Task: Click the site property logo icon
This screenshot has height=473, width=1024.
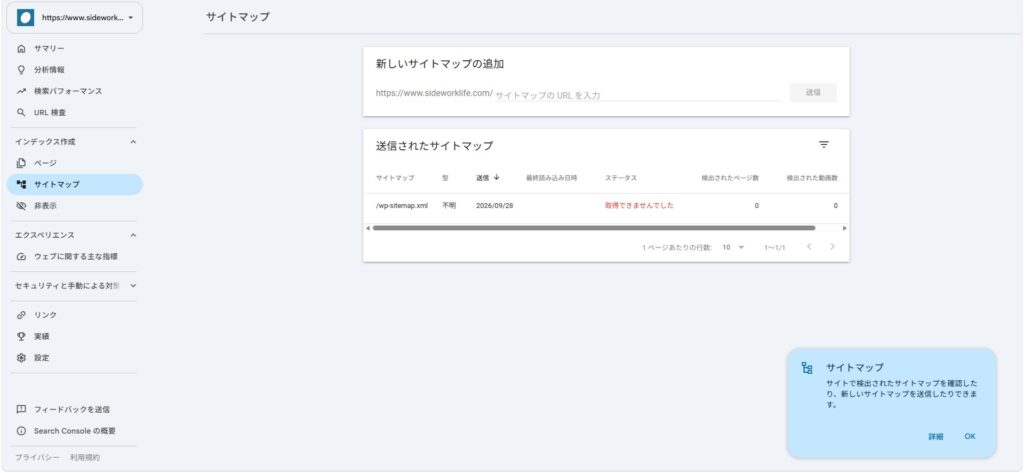Action: [25, 18]
